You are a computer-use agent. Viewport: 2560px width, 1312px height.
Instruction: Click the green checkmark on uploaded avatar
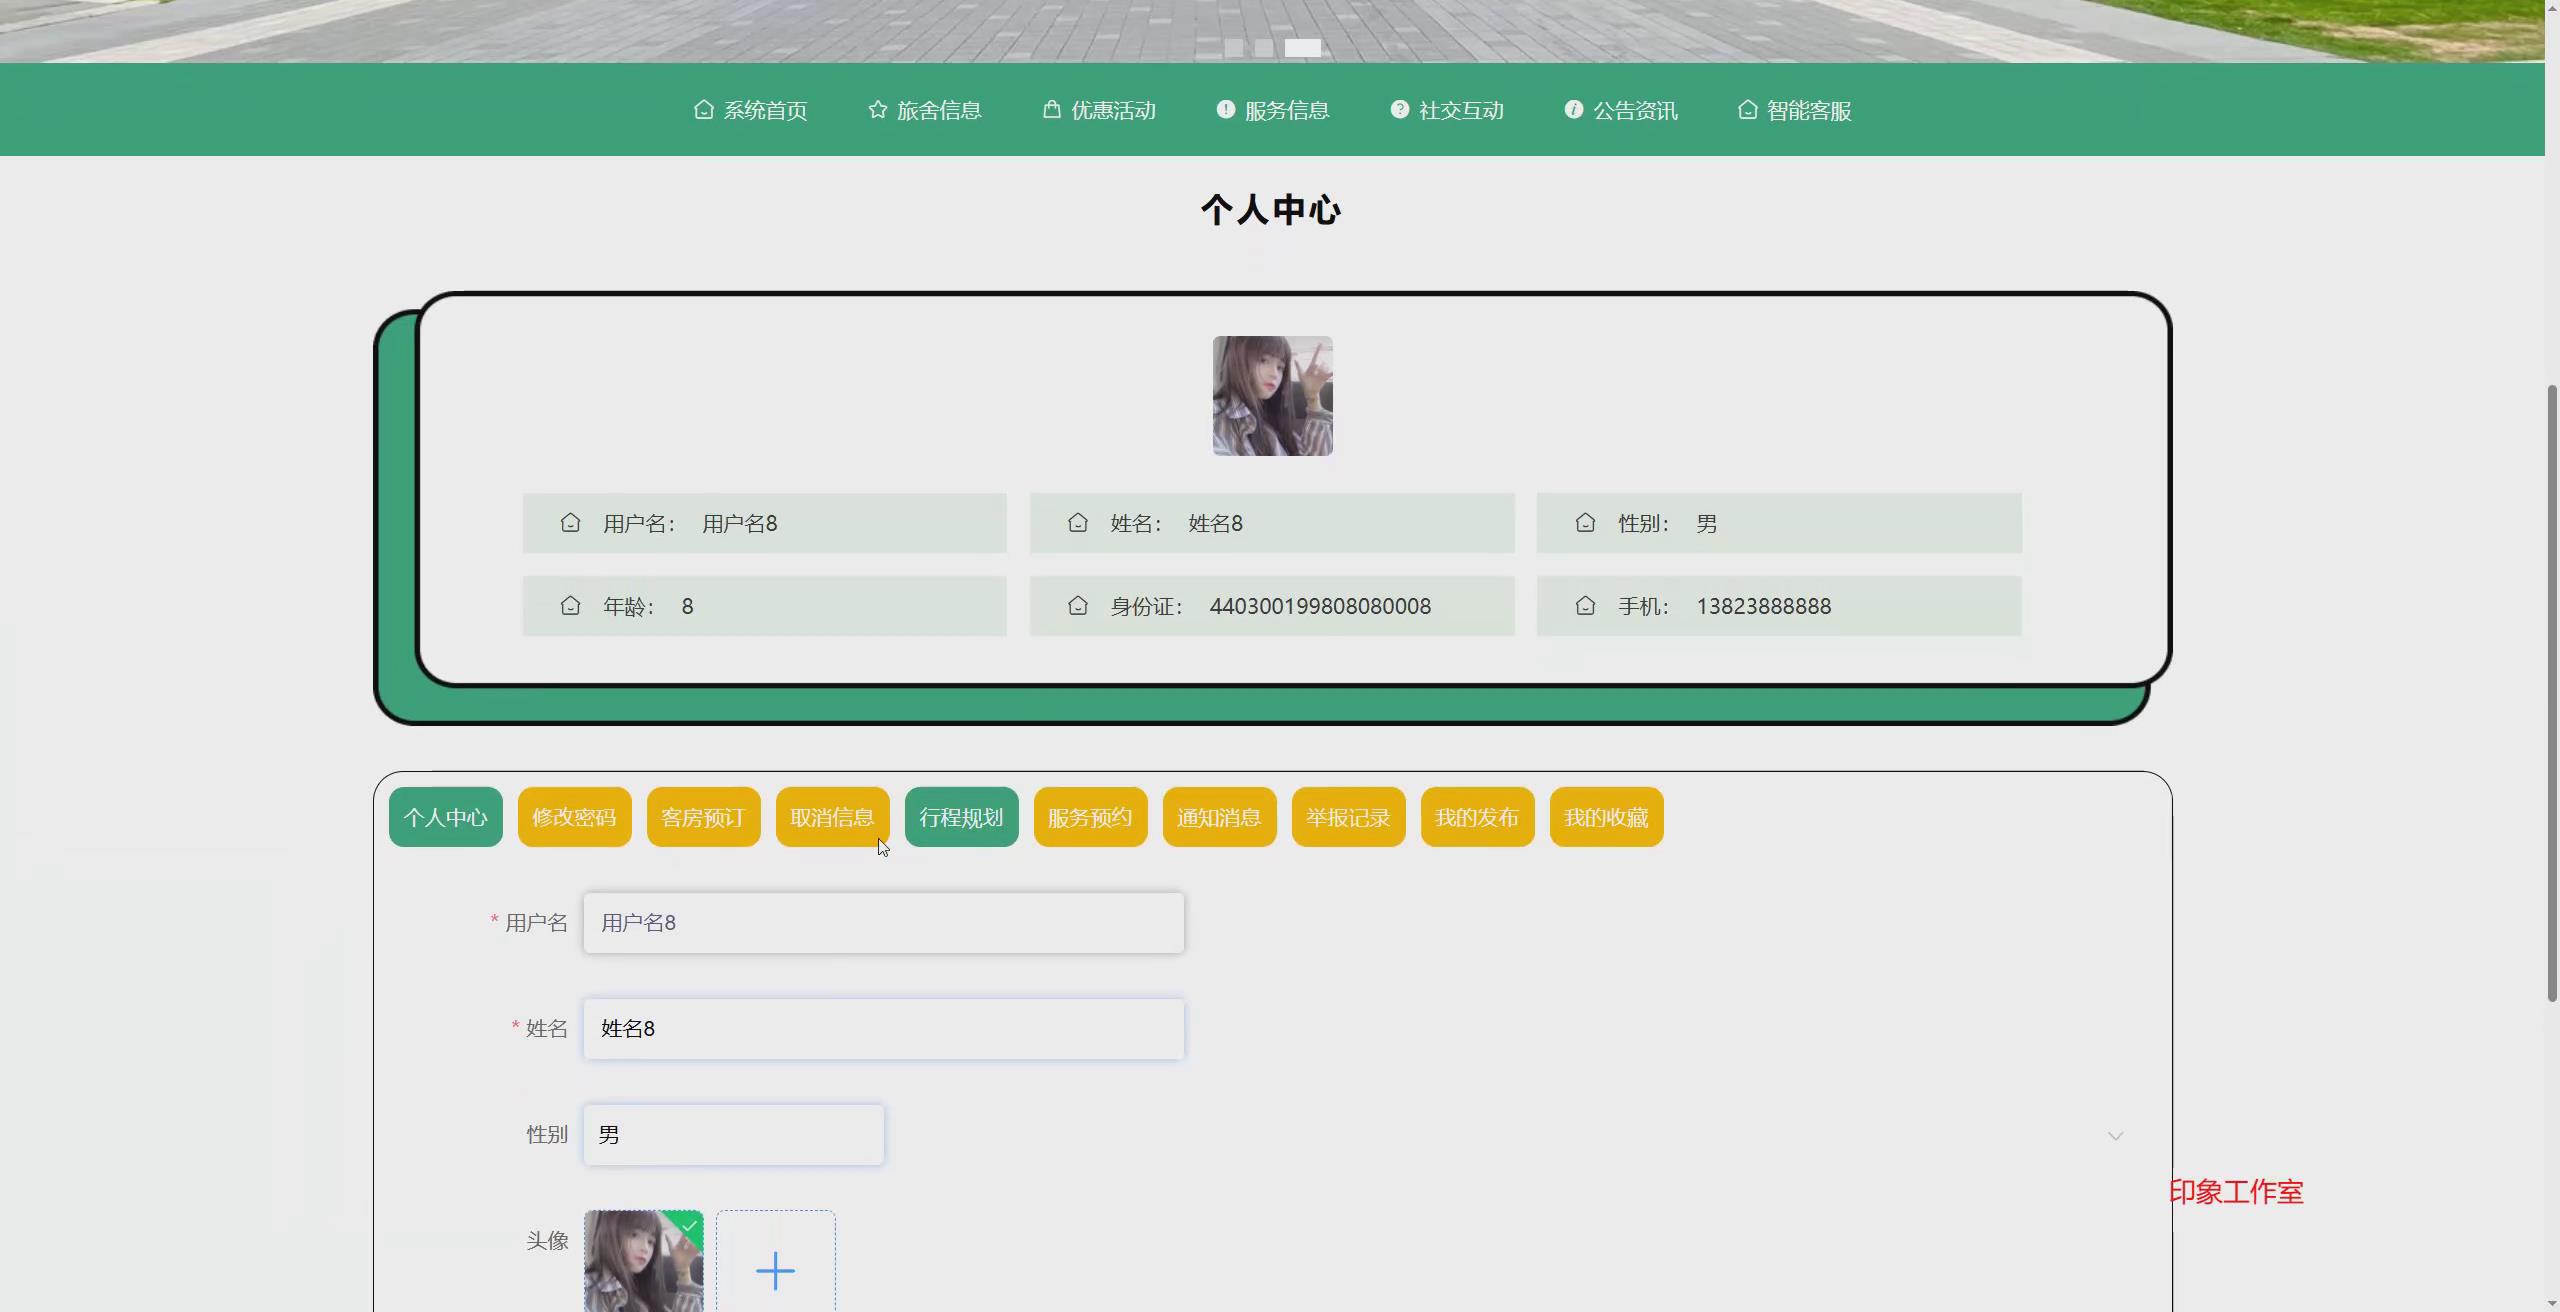(689, 1226)
